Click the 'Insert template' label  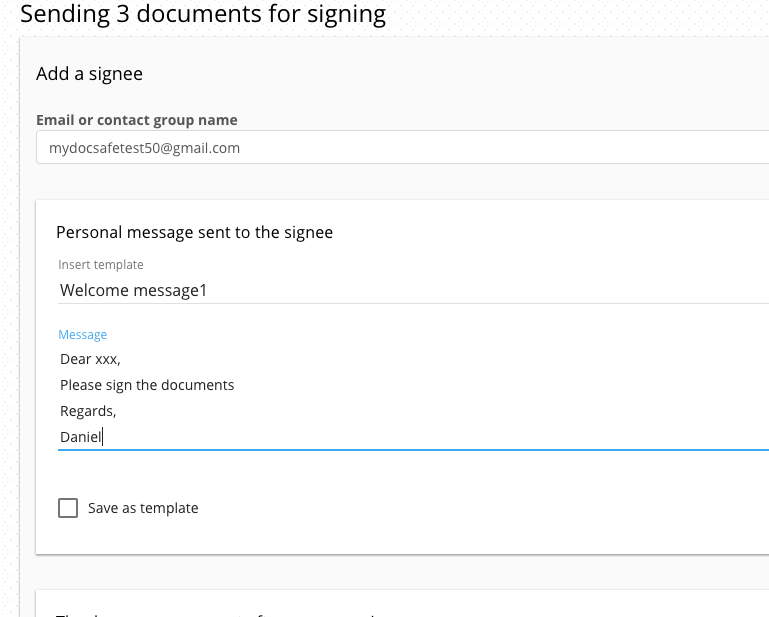(101, 265)
